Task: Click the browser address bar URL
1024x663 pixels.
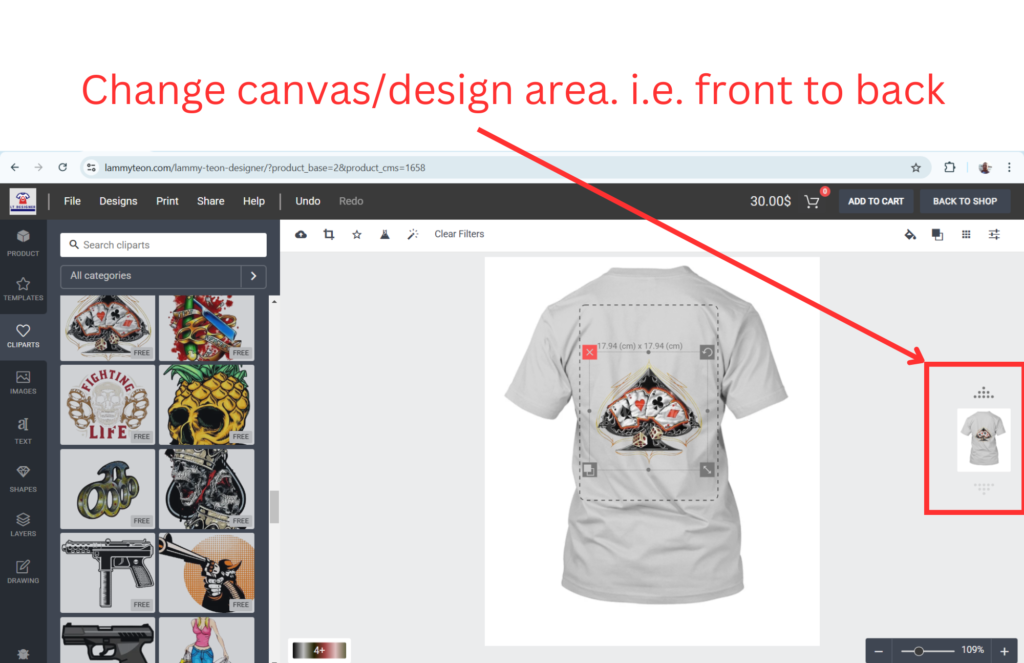Action: click(265, 168)
